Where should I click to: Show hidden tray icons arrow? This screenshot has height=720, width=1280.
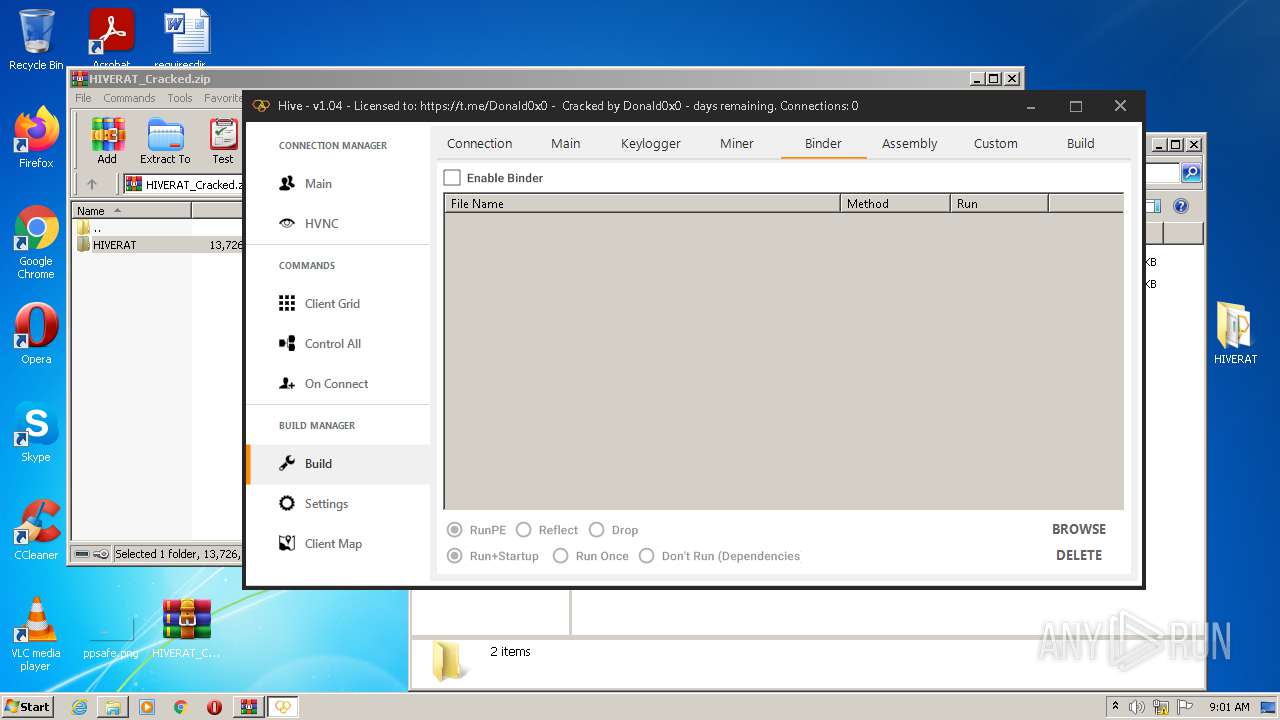pyautogui.click(x=1116, y=706)
